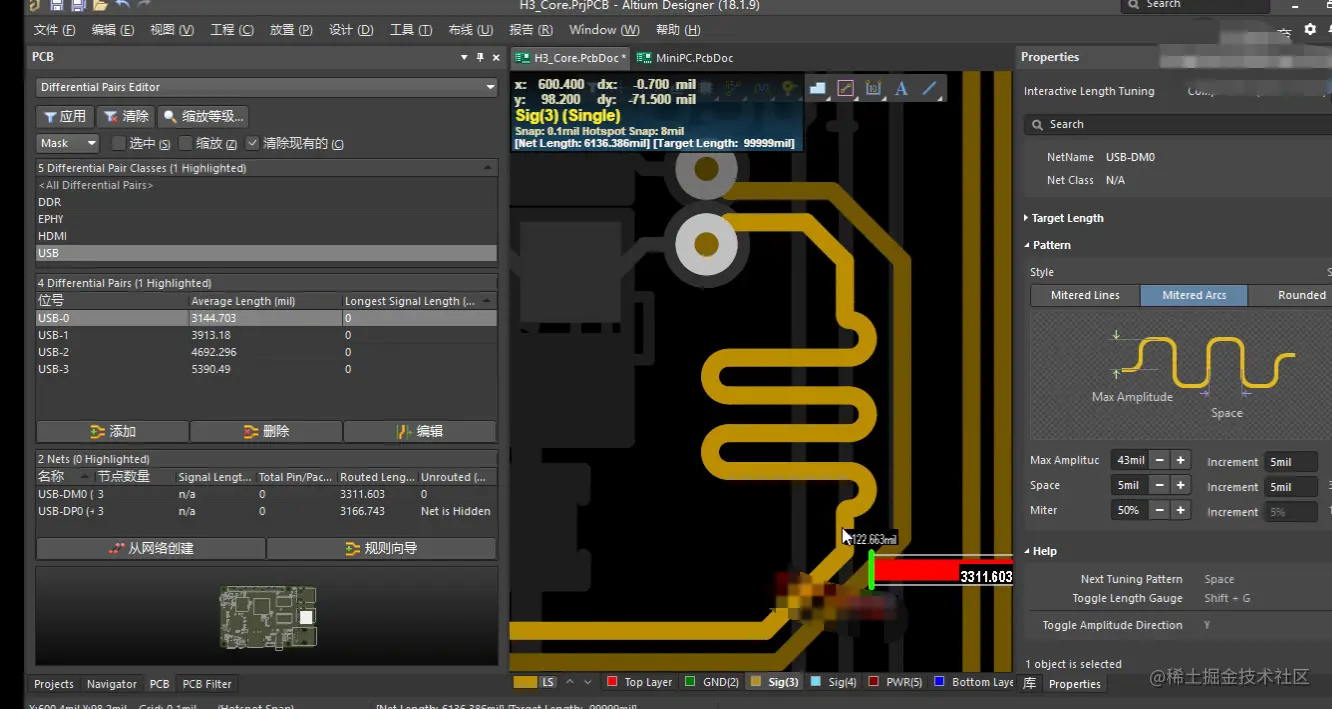Select the place string 'A' tool
This screenshot has height=709, width=1332.
pos(901,89)
